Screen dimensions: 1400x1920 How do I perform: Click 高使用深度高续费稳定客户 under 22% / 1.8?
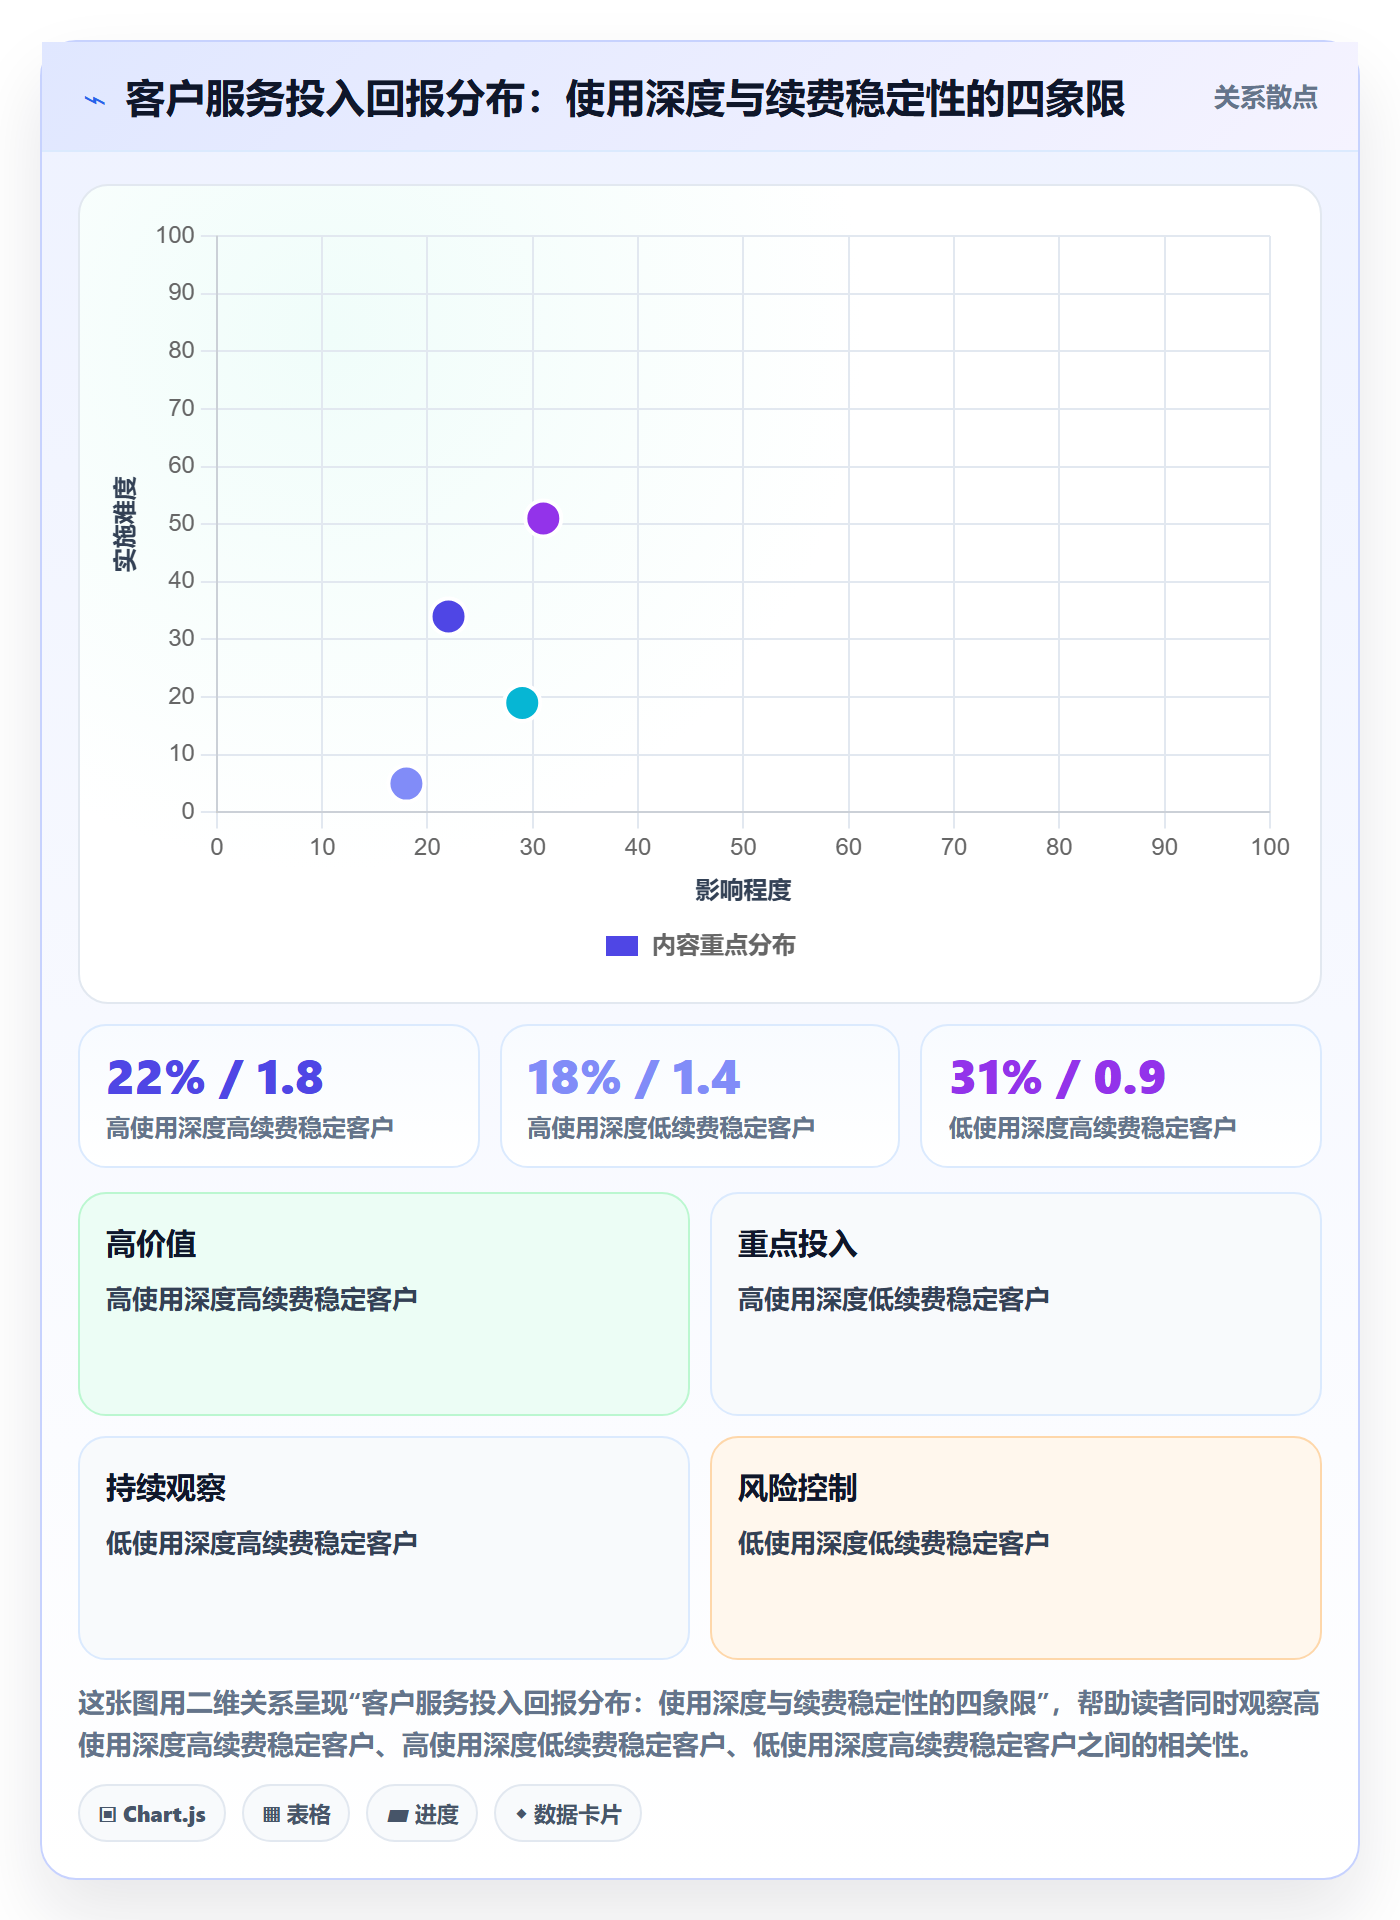point(250,1129)
